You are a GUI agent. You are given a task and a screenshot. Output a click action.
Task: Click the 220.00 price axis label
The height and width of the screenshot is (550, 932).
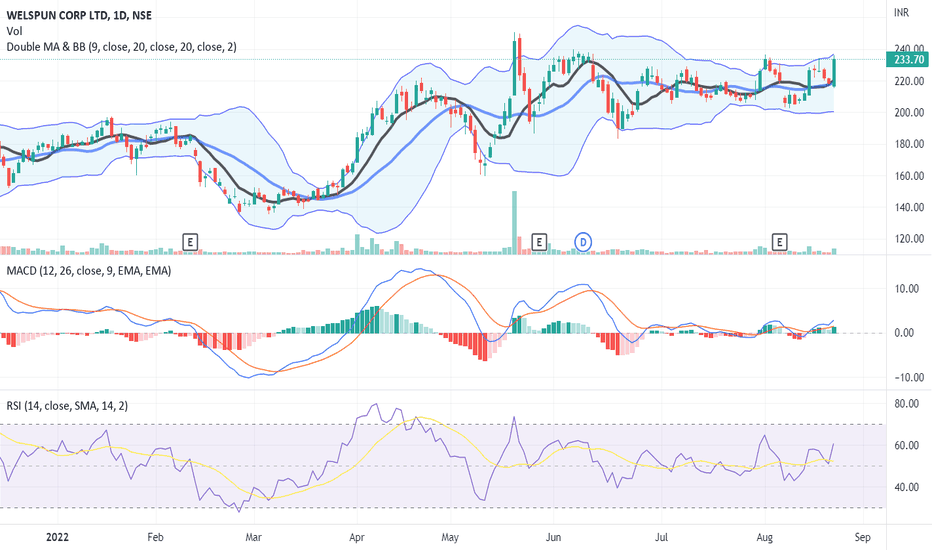[909, 81]
